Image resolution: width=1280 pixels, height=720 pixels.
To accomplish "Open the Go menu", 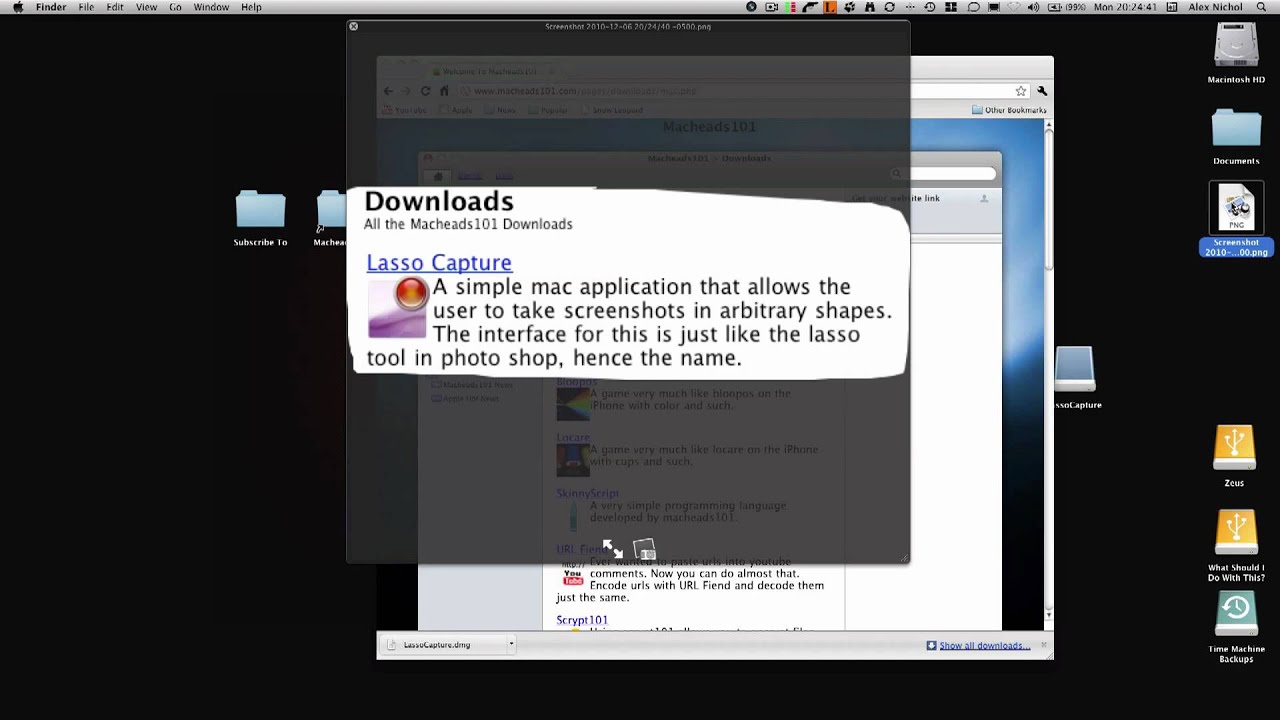I will (175, 7).
